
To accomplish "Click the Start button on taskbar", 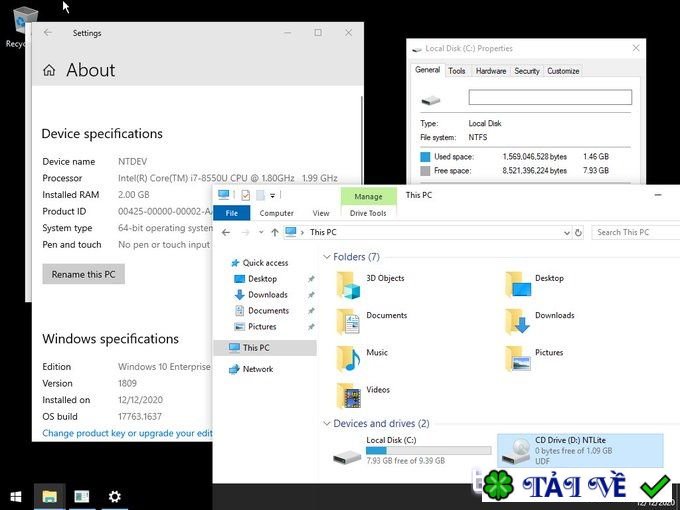I will pyautogui.click(x=16, y=497).
